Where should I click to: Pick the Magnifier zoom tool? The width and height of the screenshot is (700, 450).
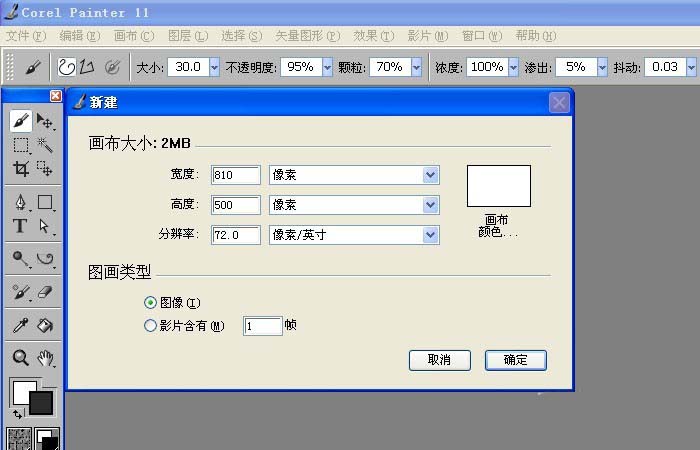20,358
